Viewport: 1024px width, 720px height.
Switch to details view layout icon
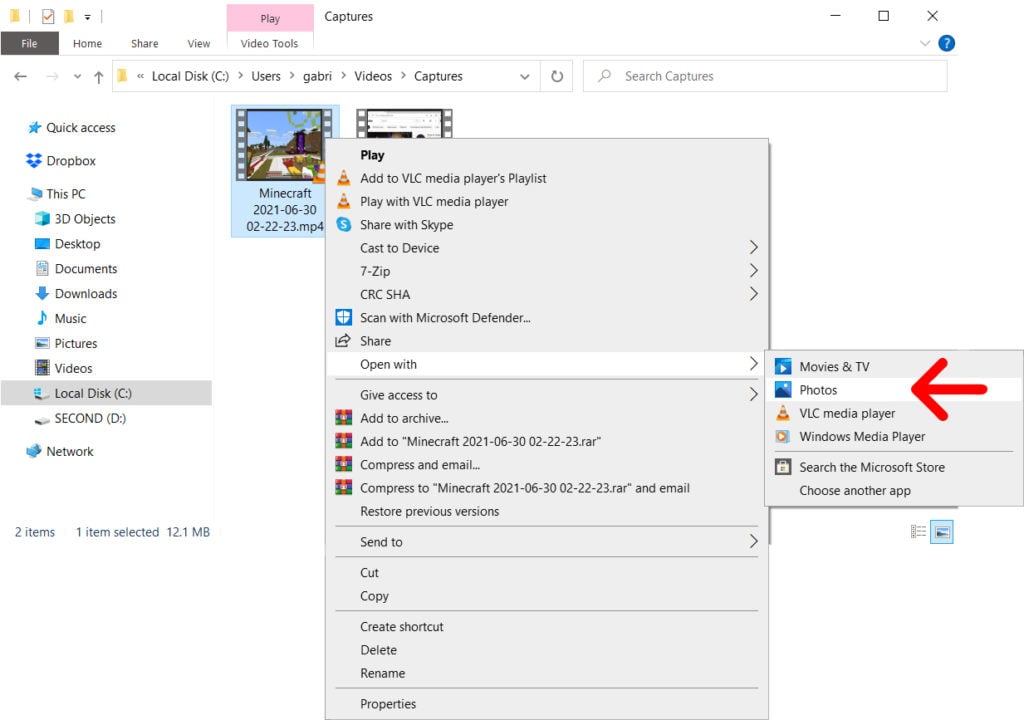[x=918, y=532]
